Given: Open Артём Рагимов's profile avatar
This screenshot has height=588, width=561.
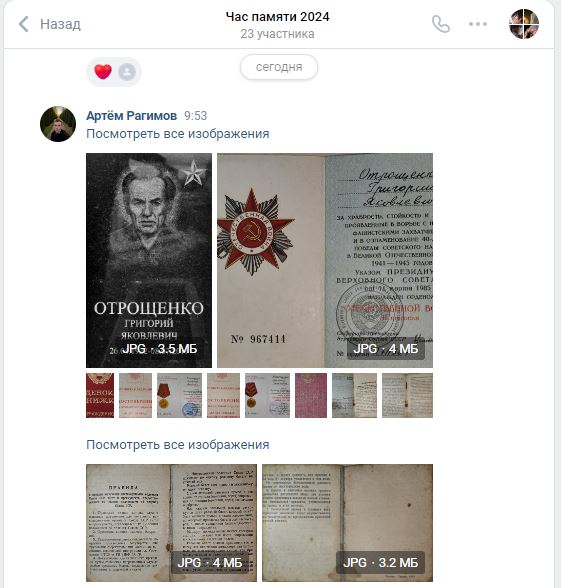Looking at the screenshot, I should pos(58,124).
